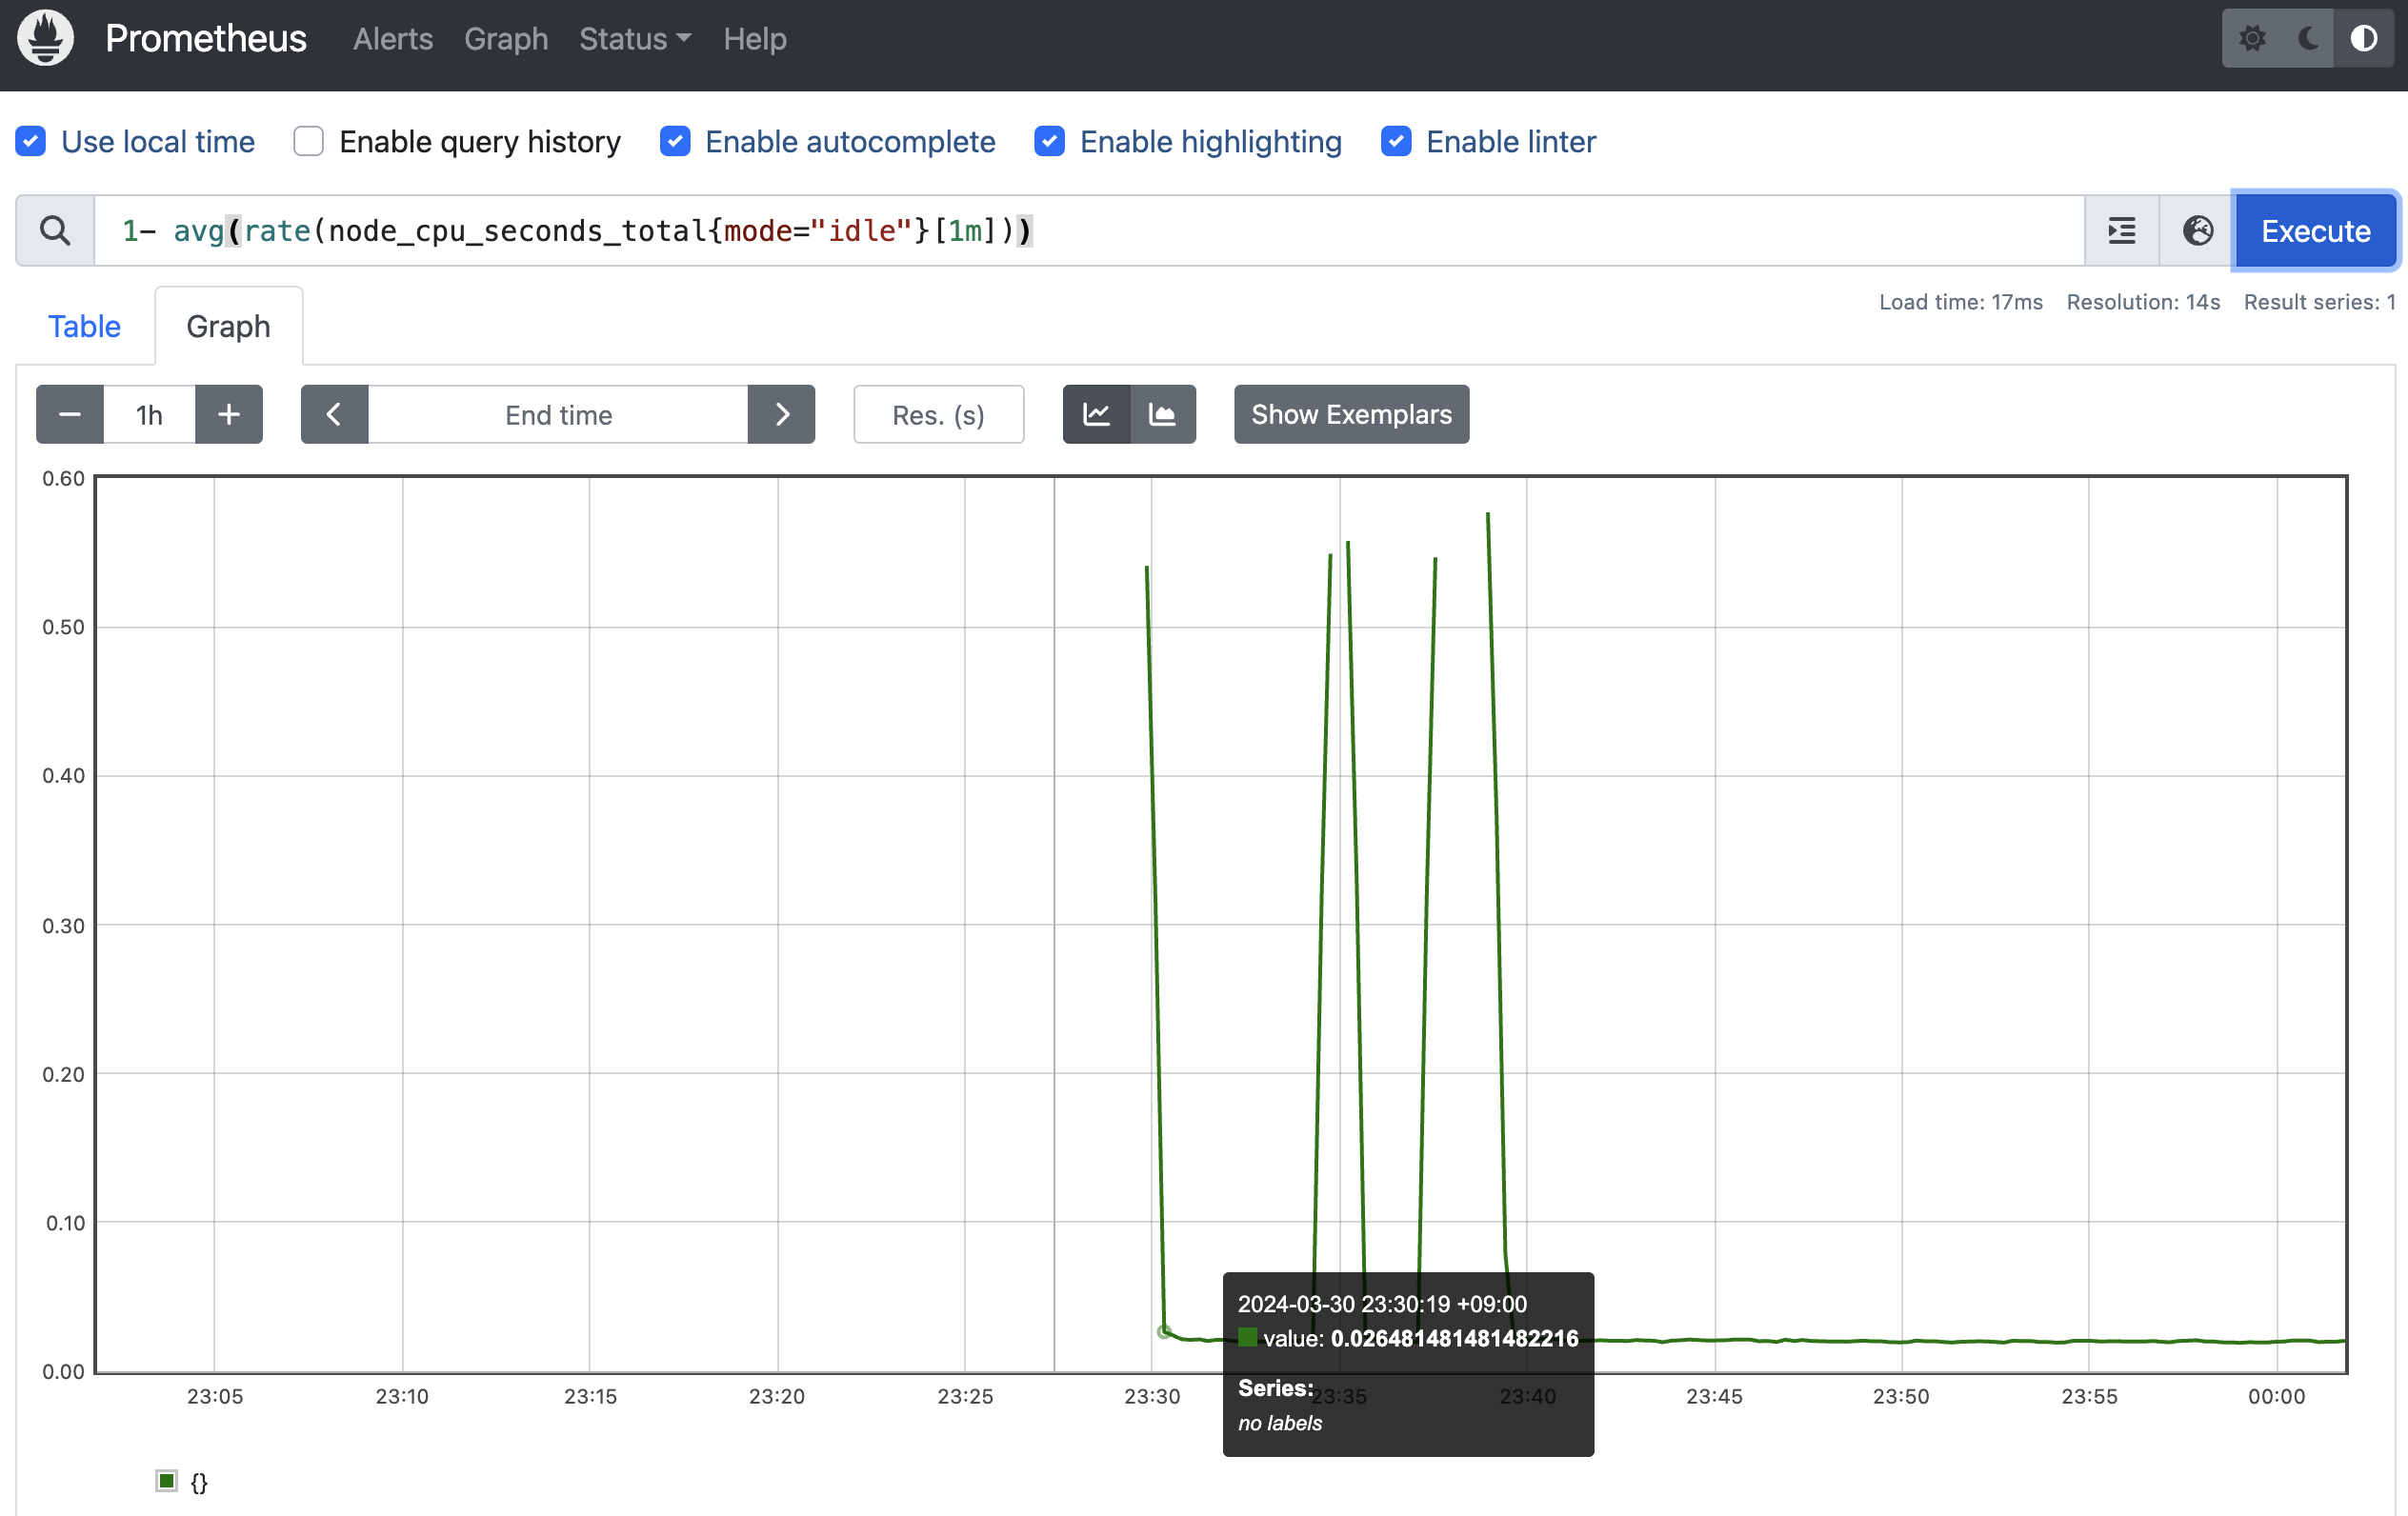The height and width of the screenshot is (1516, 2408).
Task: Select unstacked line graph mode
Action: (1096, 414)
